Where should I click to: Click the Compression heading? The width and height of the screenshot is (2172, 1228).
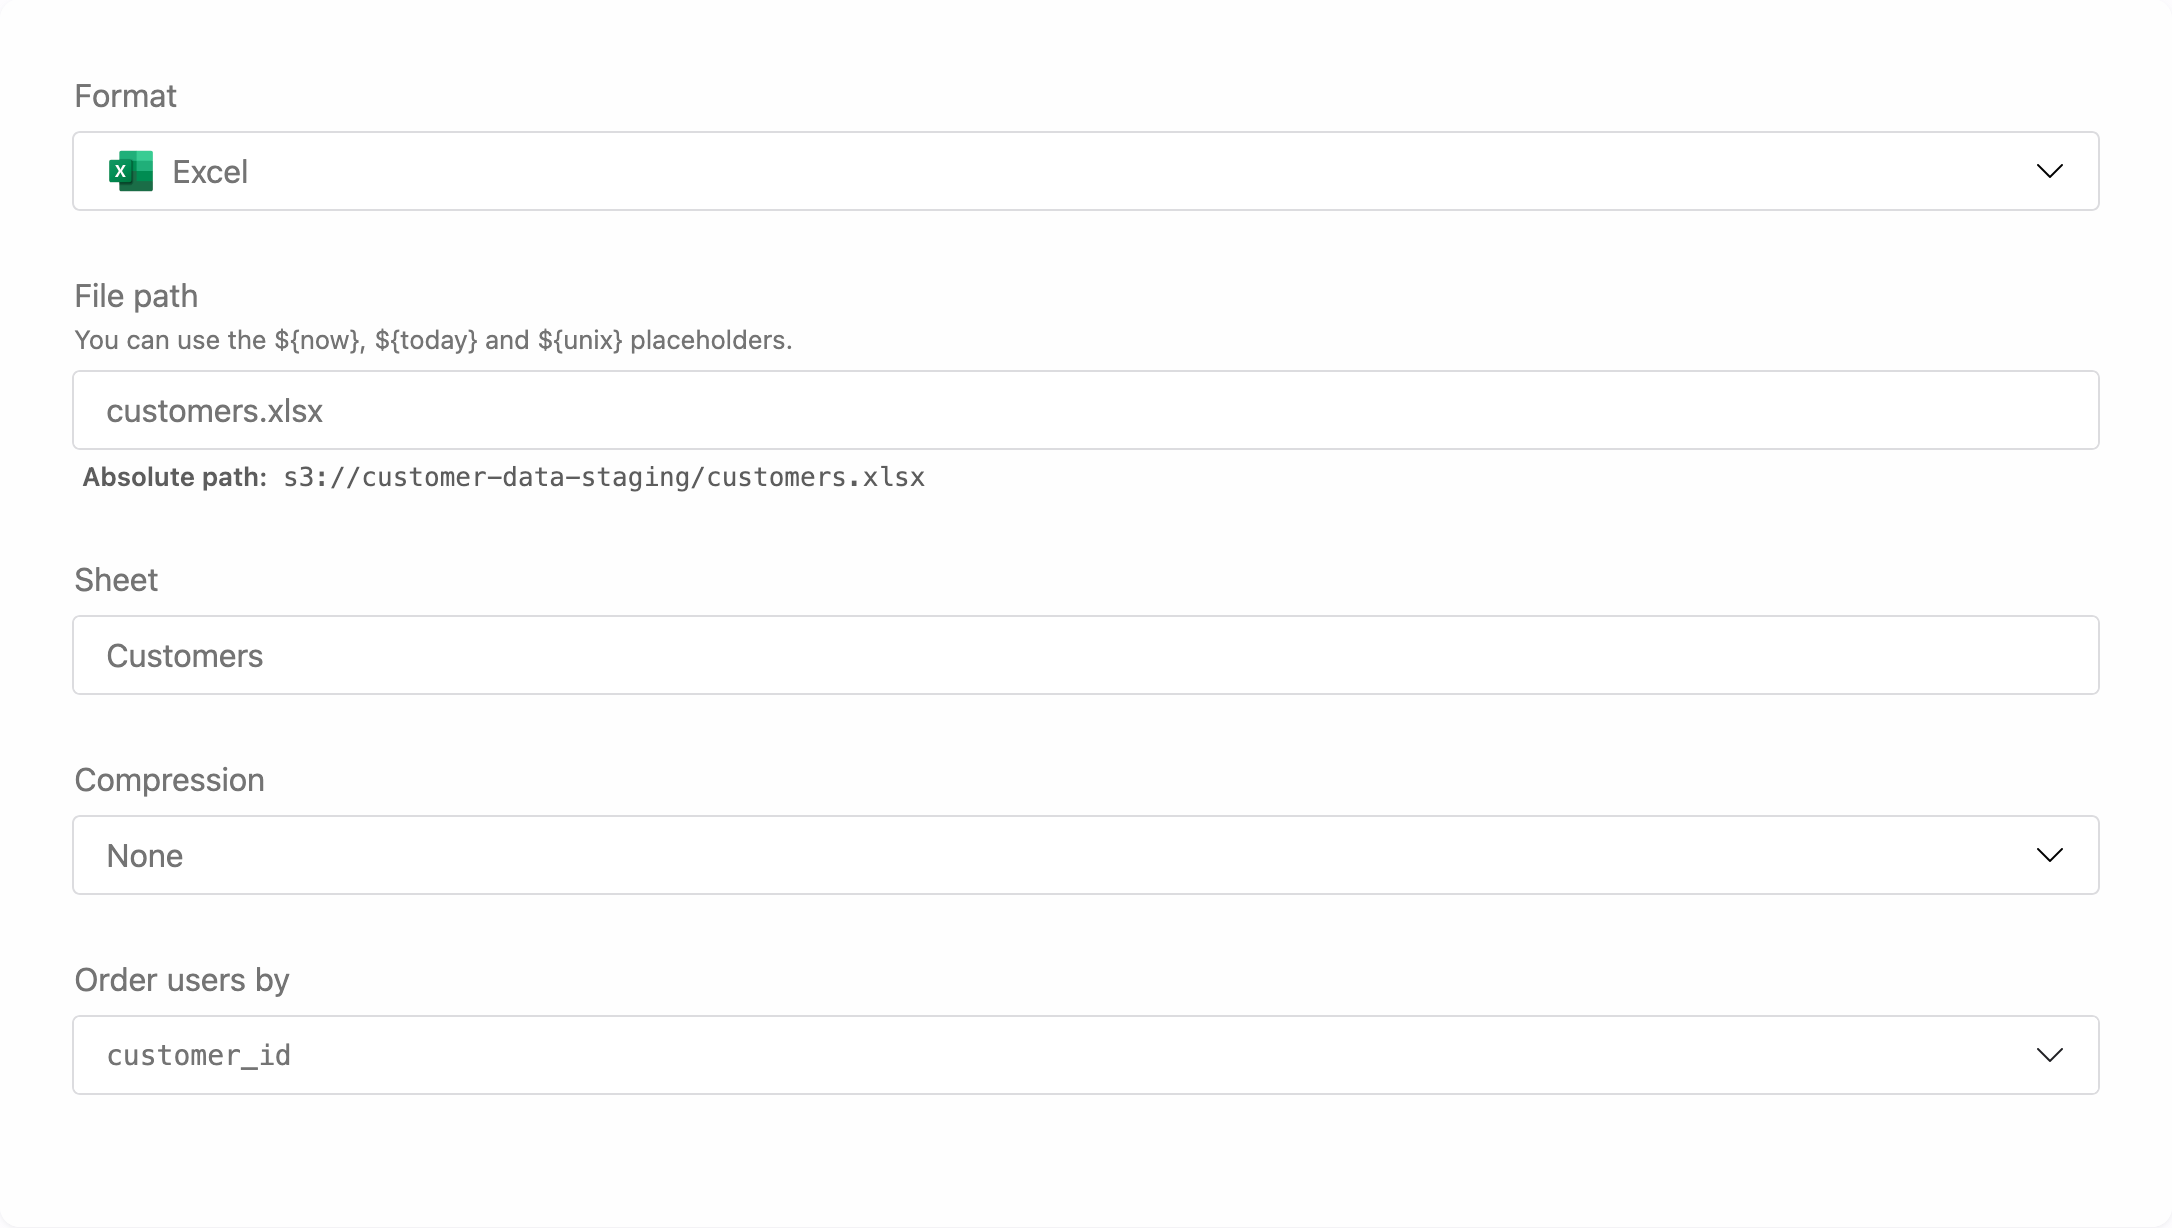point(169,779)
